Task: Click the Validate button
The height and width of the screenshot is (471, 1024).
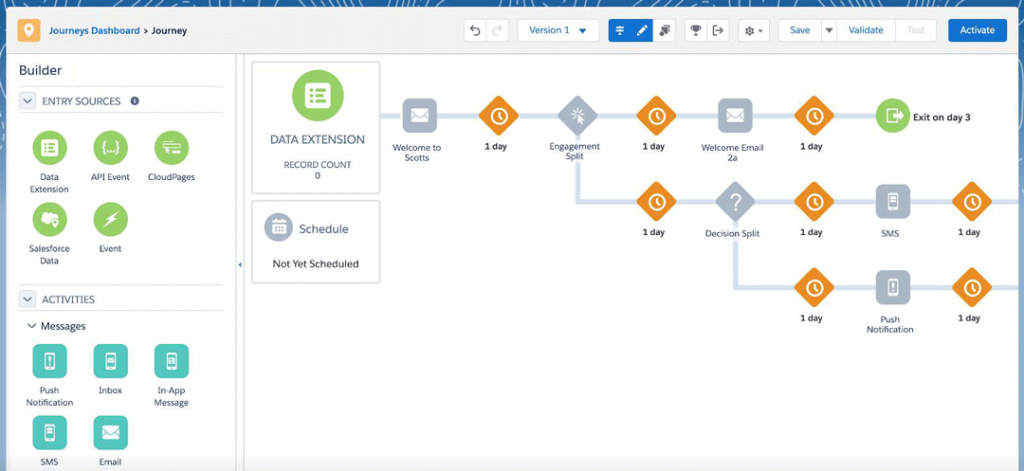Action: pos(865,30)
